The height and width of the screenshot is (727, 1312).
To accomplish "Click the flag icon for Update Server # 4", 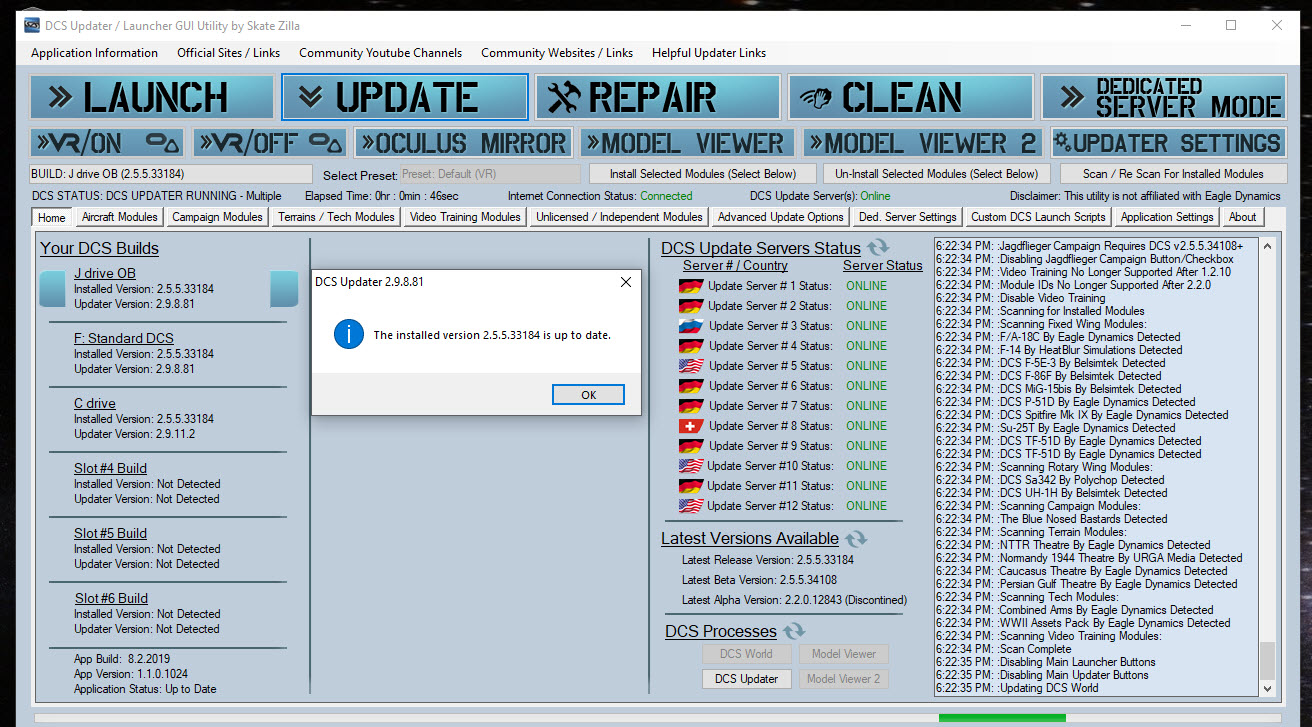I will [x=691, y=346].
